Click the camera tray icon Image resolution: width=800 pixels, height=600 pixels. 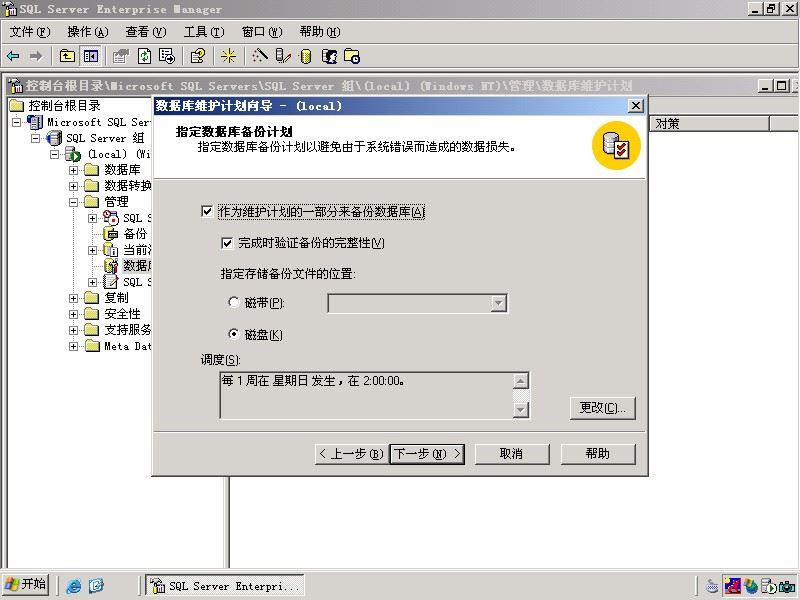(x=787, y=586)
